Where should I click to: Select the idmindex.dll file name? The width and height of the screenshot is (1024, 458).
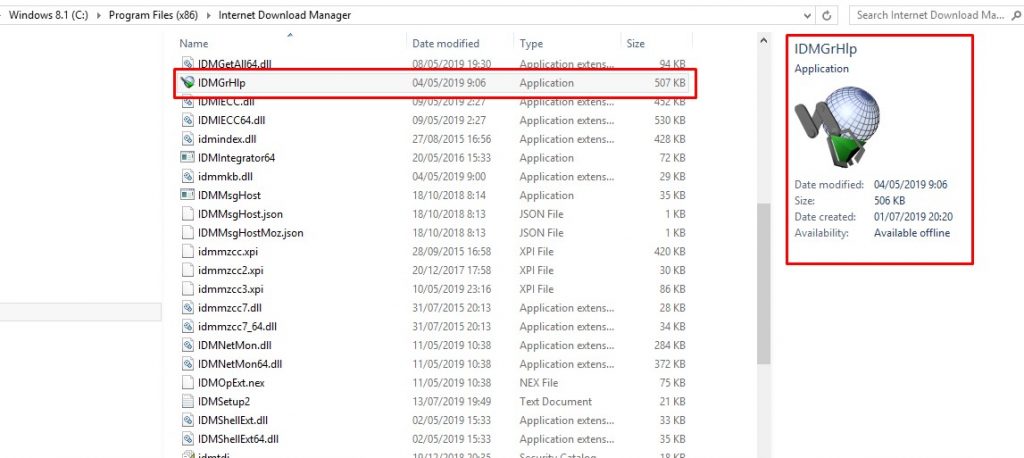(x=227, y=139)
